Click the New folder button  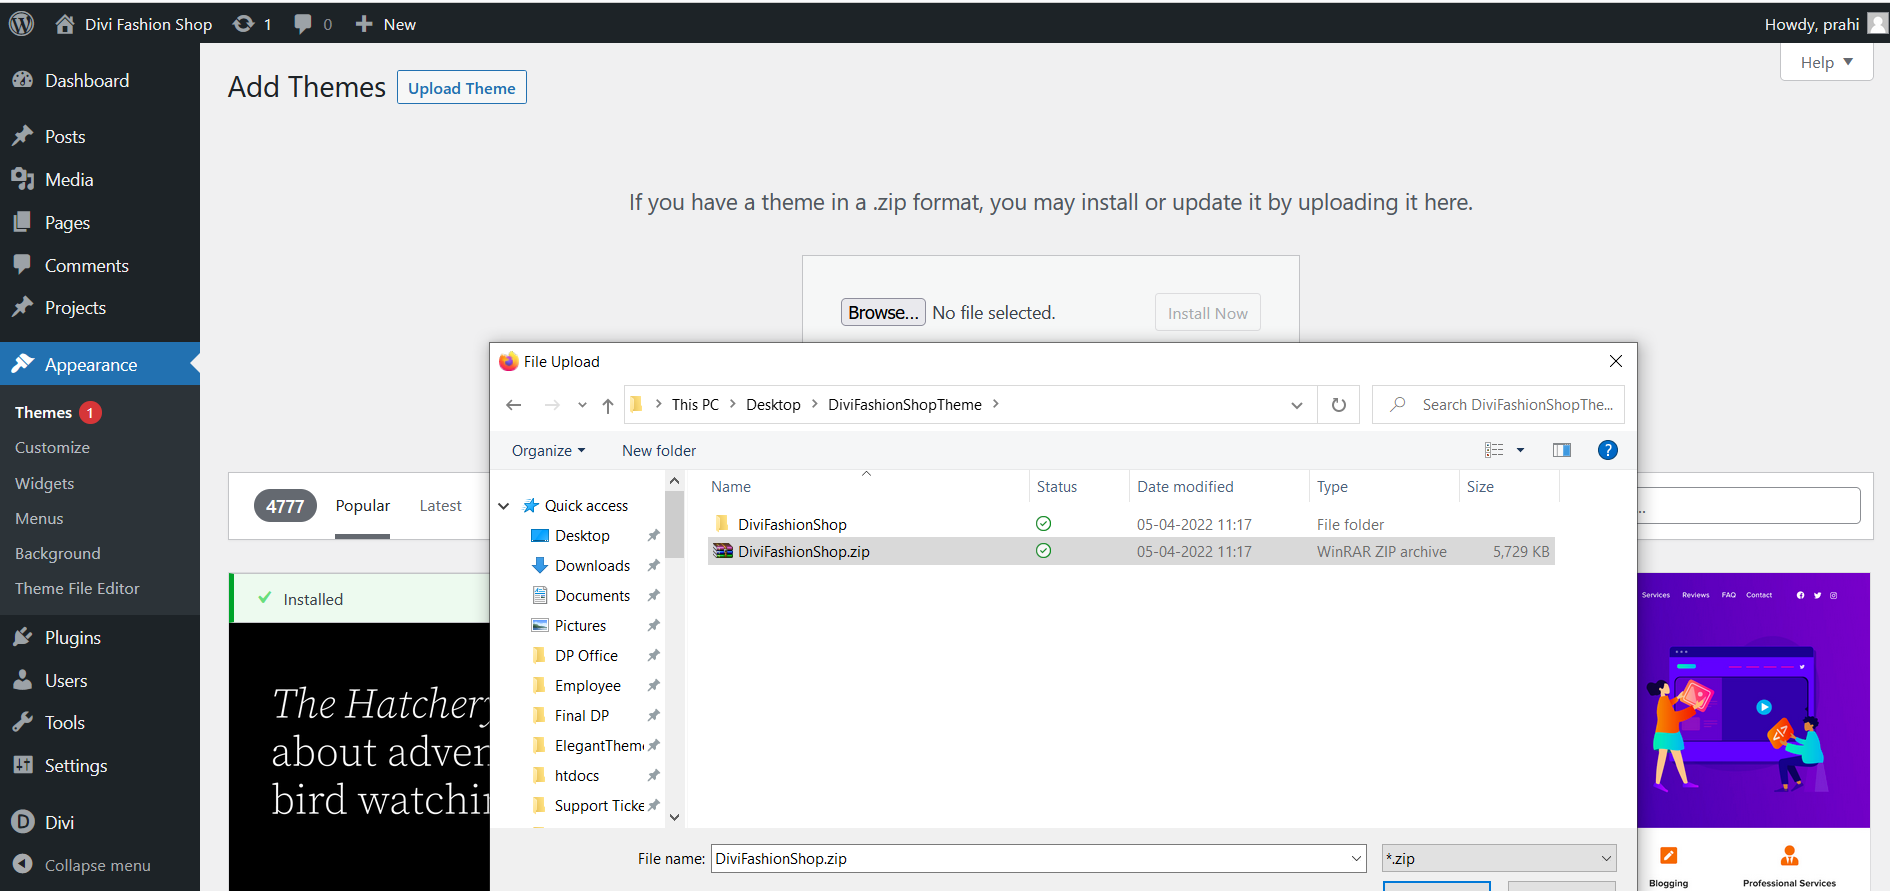pyautogui.click(x=659, y=451)
